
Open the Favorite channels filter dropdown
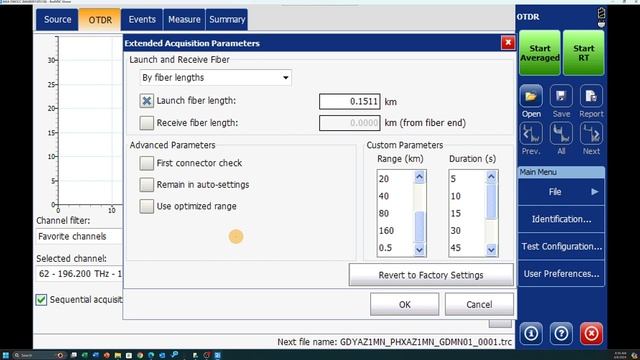[79, 236]
